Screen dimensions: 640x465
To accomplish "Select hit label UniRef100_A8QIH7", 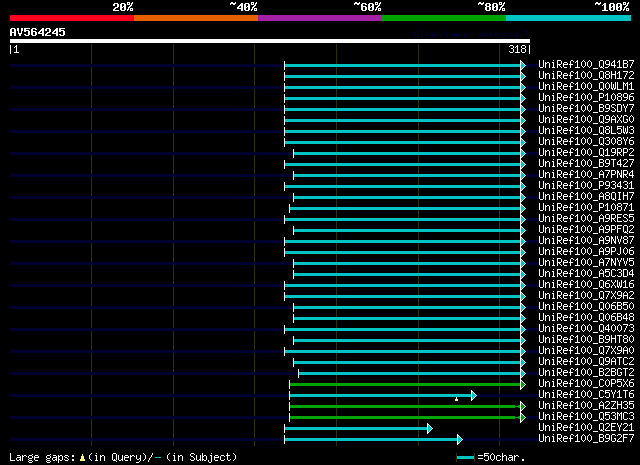I will coord(586,196).
